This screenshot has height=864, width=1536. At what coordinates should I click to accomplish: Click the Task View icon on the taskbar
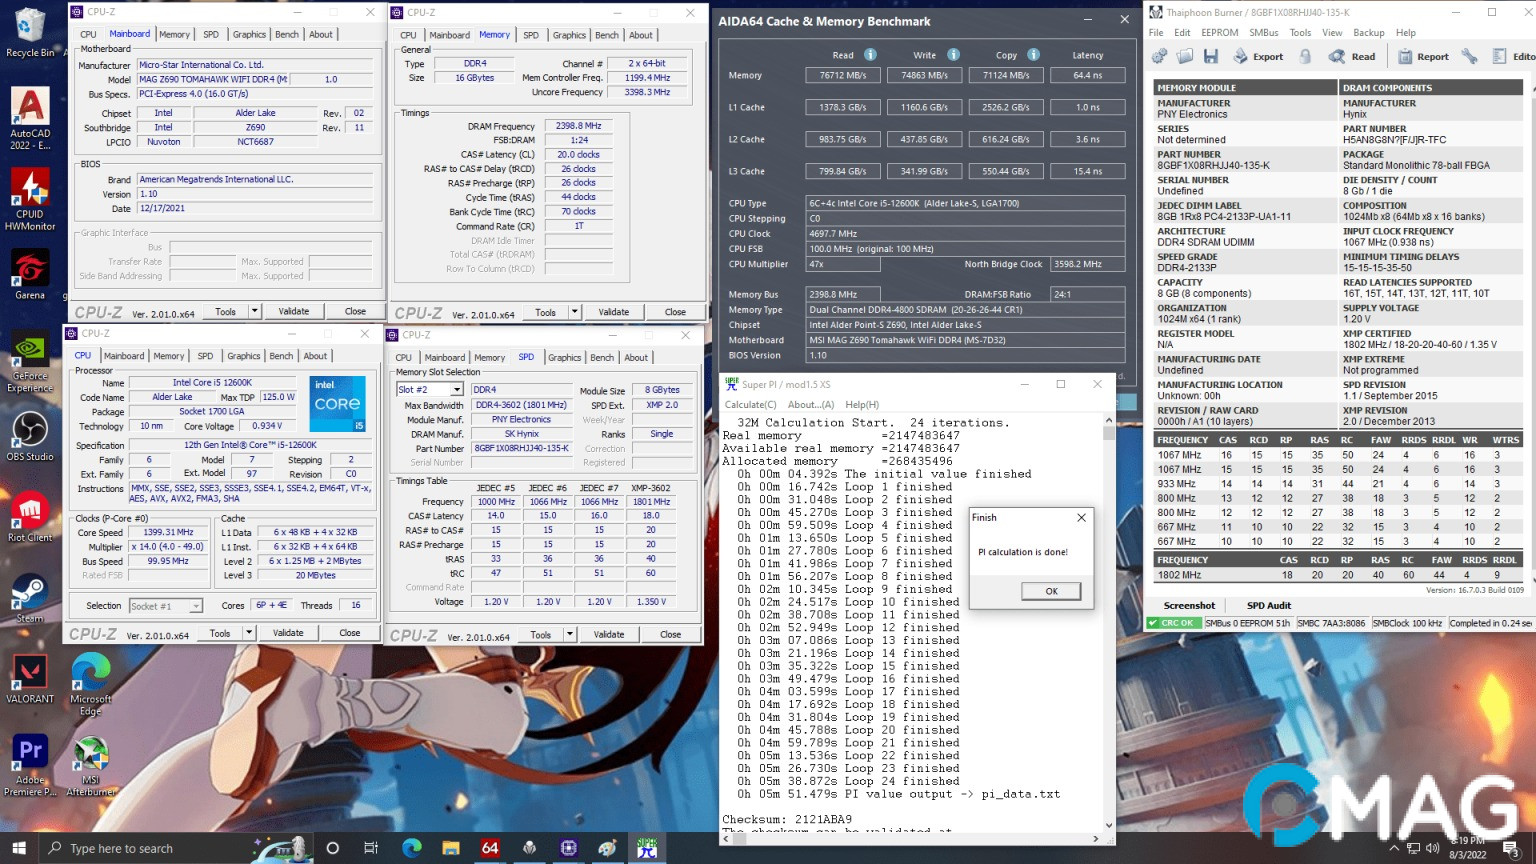pyautogui.click(x=371, y=848)
